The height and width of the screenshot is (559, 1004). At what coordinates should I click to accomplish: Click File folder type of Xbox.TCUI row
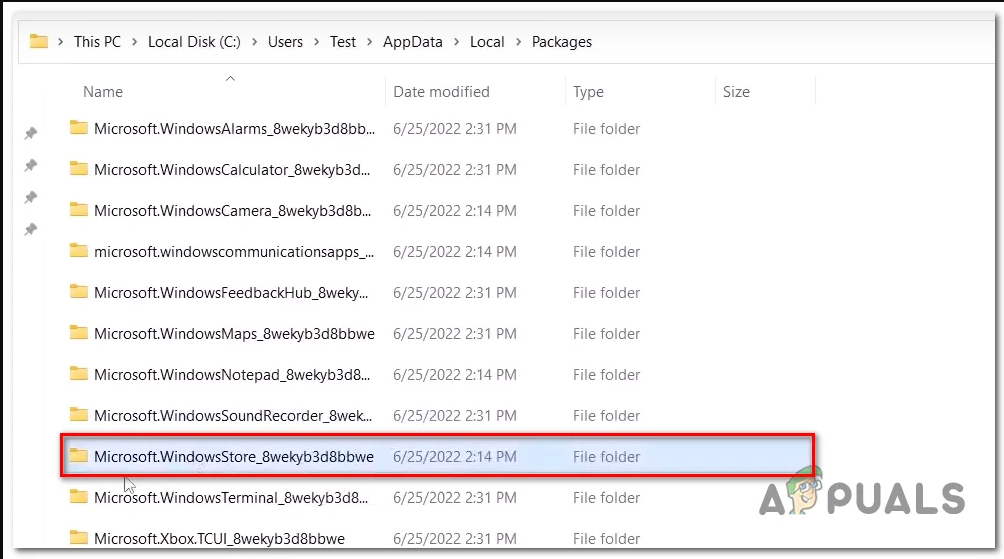(606, 539)
